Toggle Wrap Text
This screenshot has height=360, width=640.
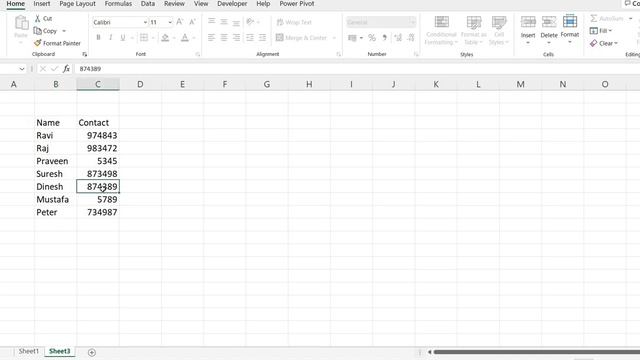pos(294,22)
